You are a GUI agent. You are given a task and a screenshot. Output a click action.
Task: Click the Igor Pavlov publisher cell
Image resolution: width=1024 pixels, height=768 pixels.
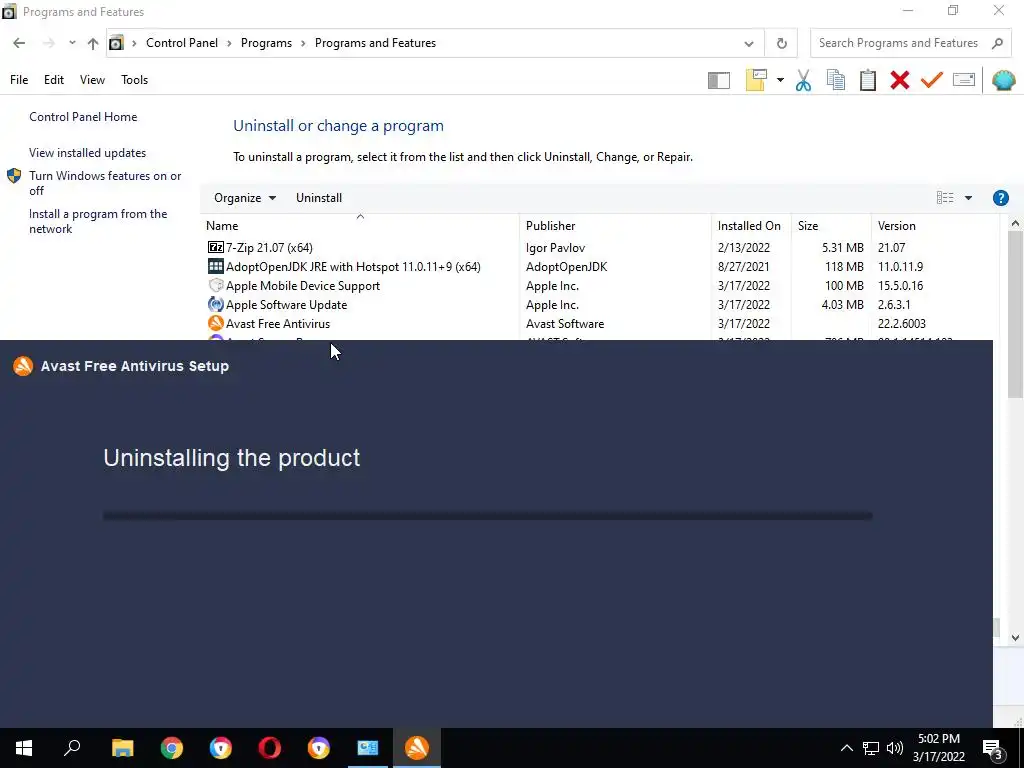(555, 248)
